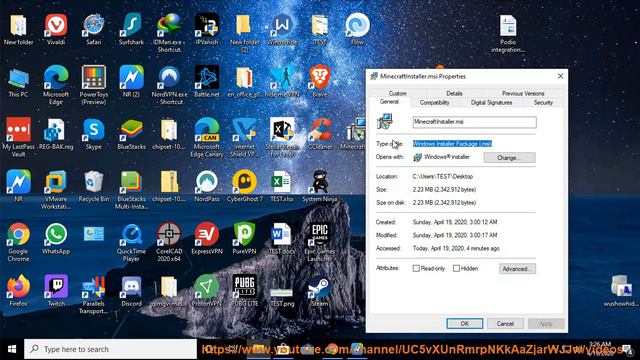
Task: Select the Microsoft Edge Canary icon
Action: click(x=207, y=138)
